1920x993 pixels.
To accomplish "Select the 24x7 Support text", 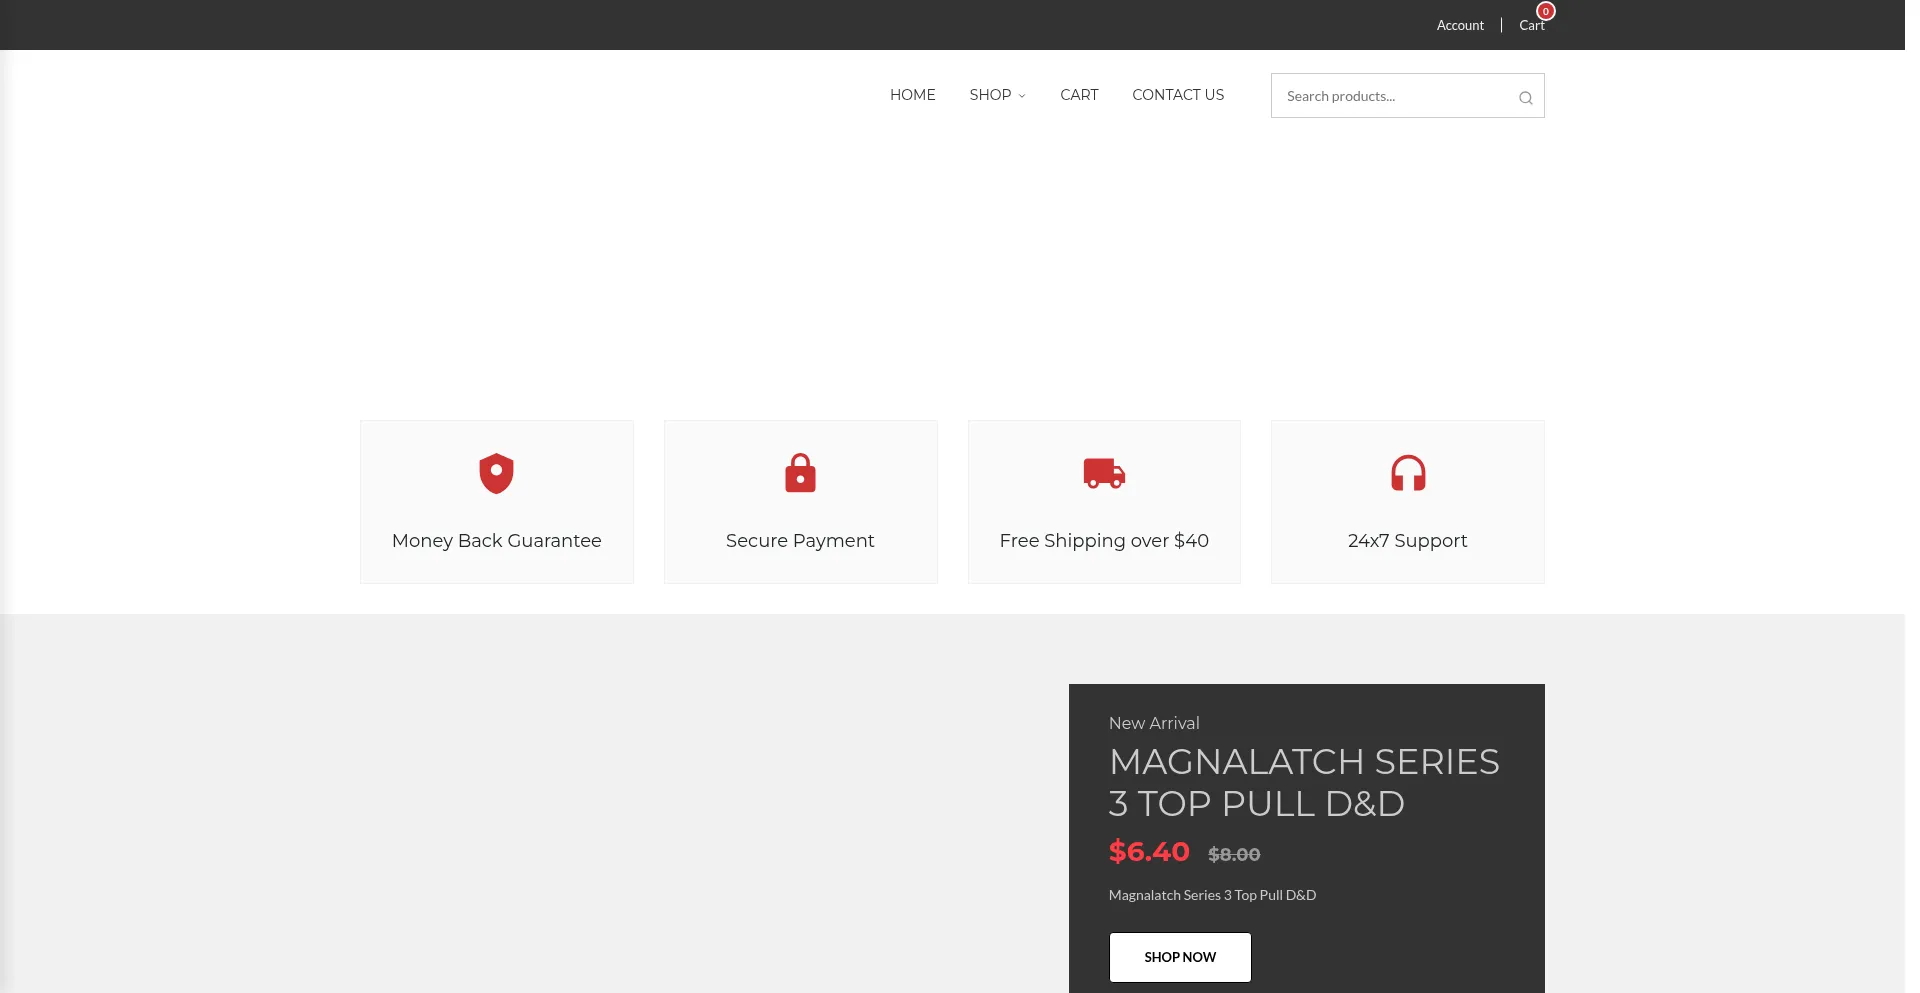I will pos(1407,541).
